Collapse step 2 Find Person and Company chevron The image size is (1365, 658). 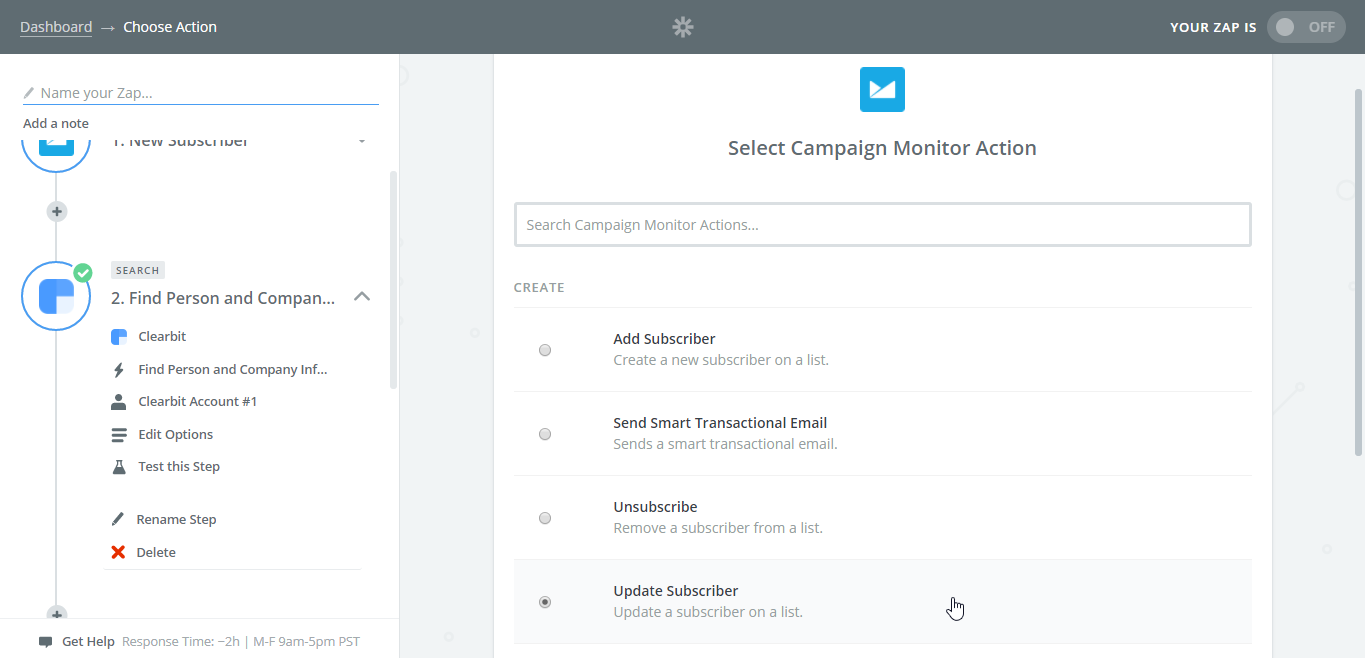[x=363, y=297]
